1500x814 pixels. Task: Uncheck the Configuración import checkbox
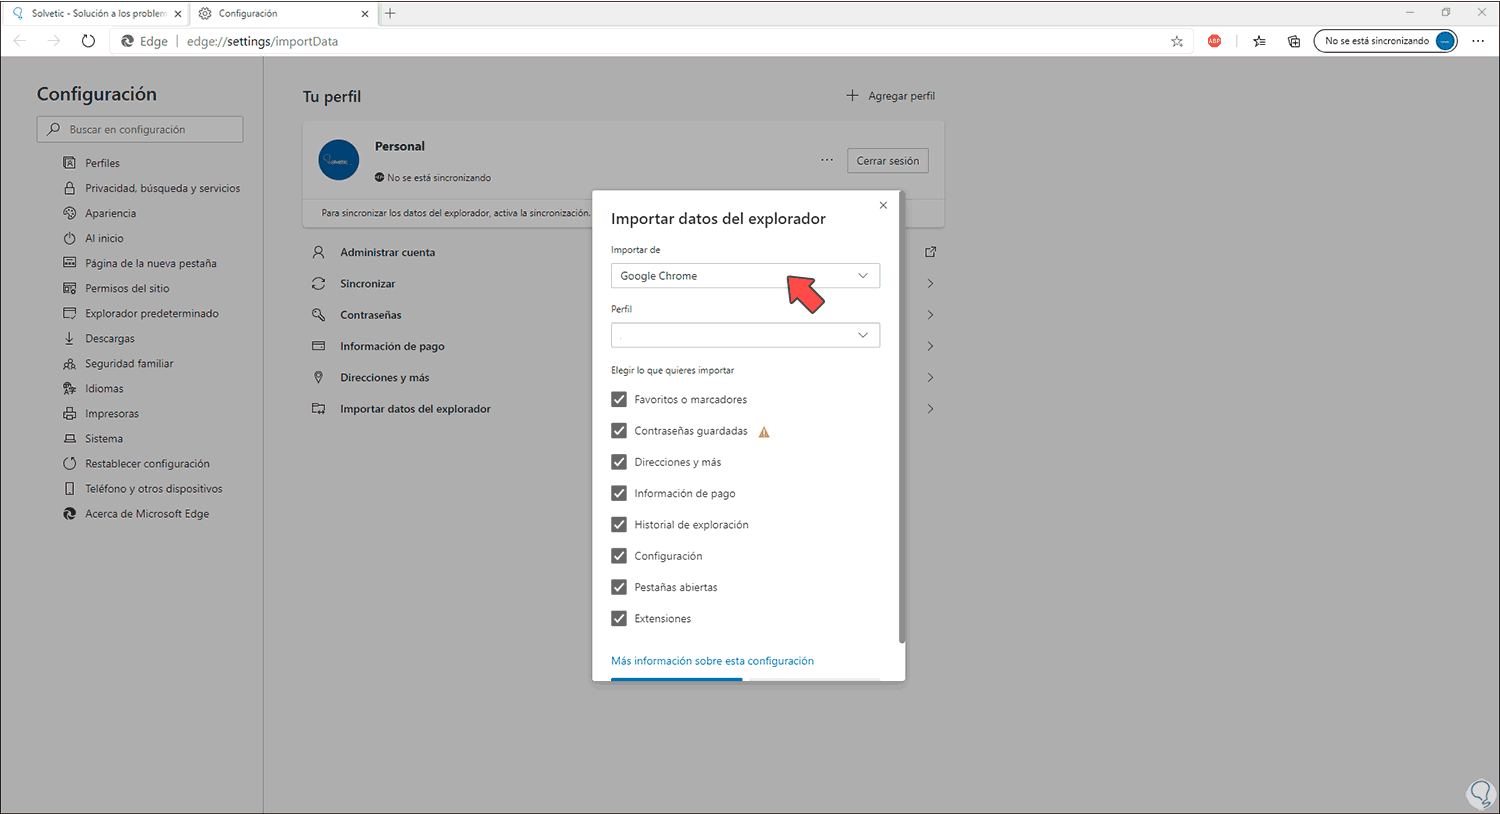pos(619,556)
